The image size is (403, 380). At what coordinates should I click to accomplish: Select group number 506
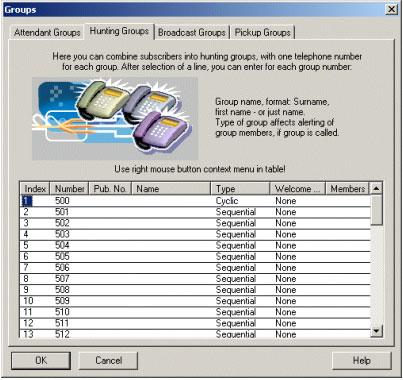coord(196,267)
